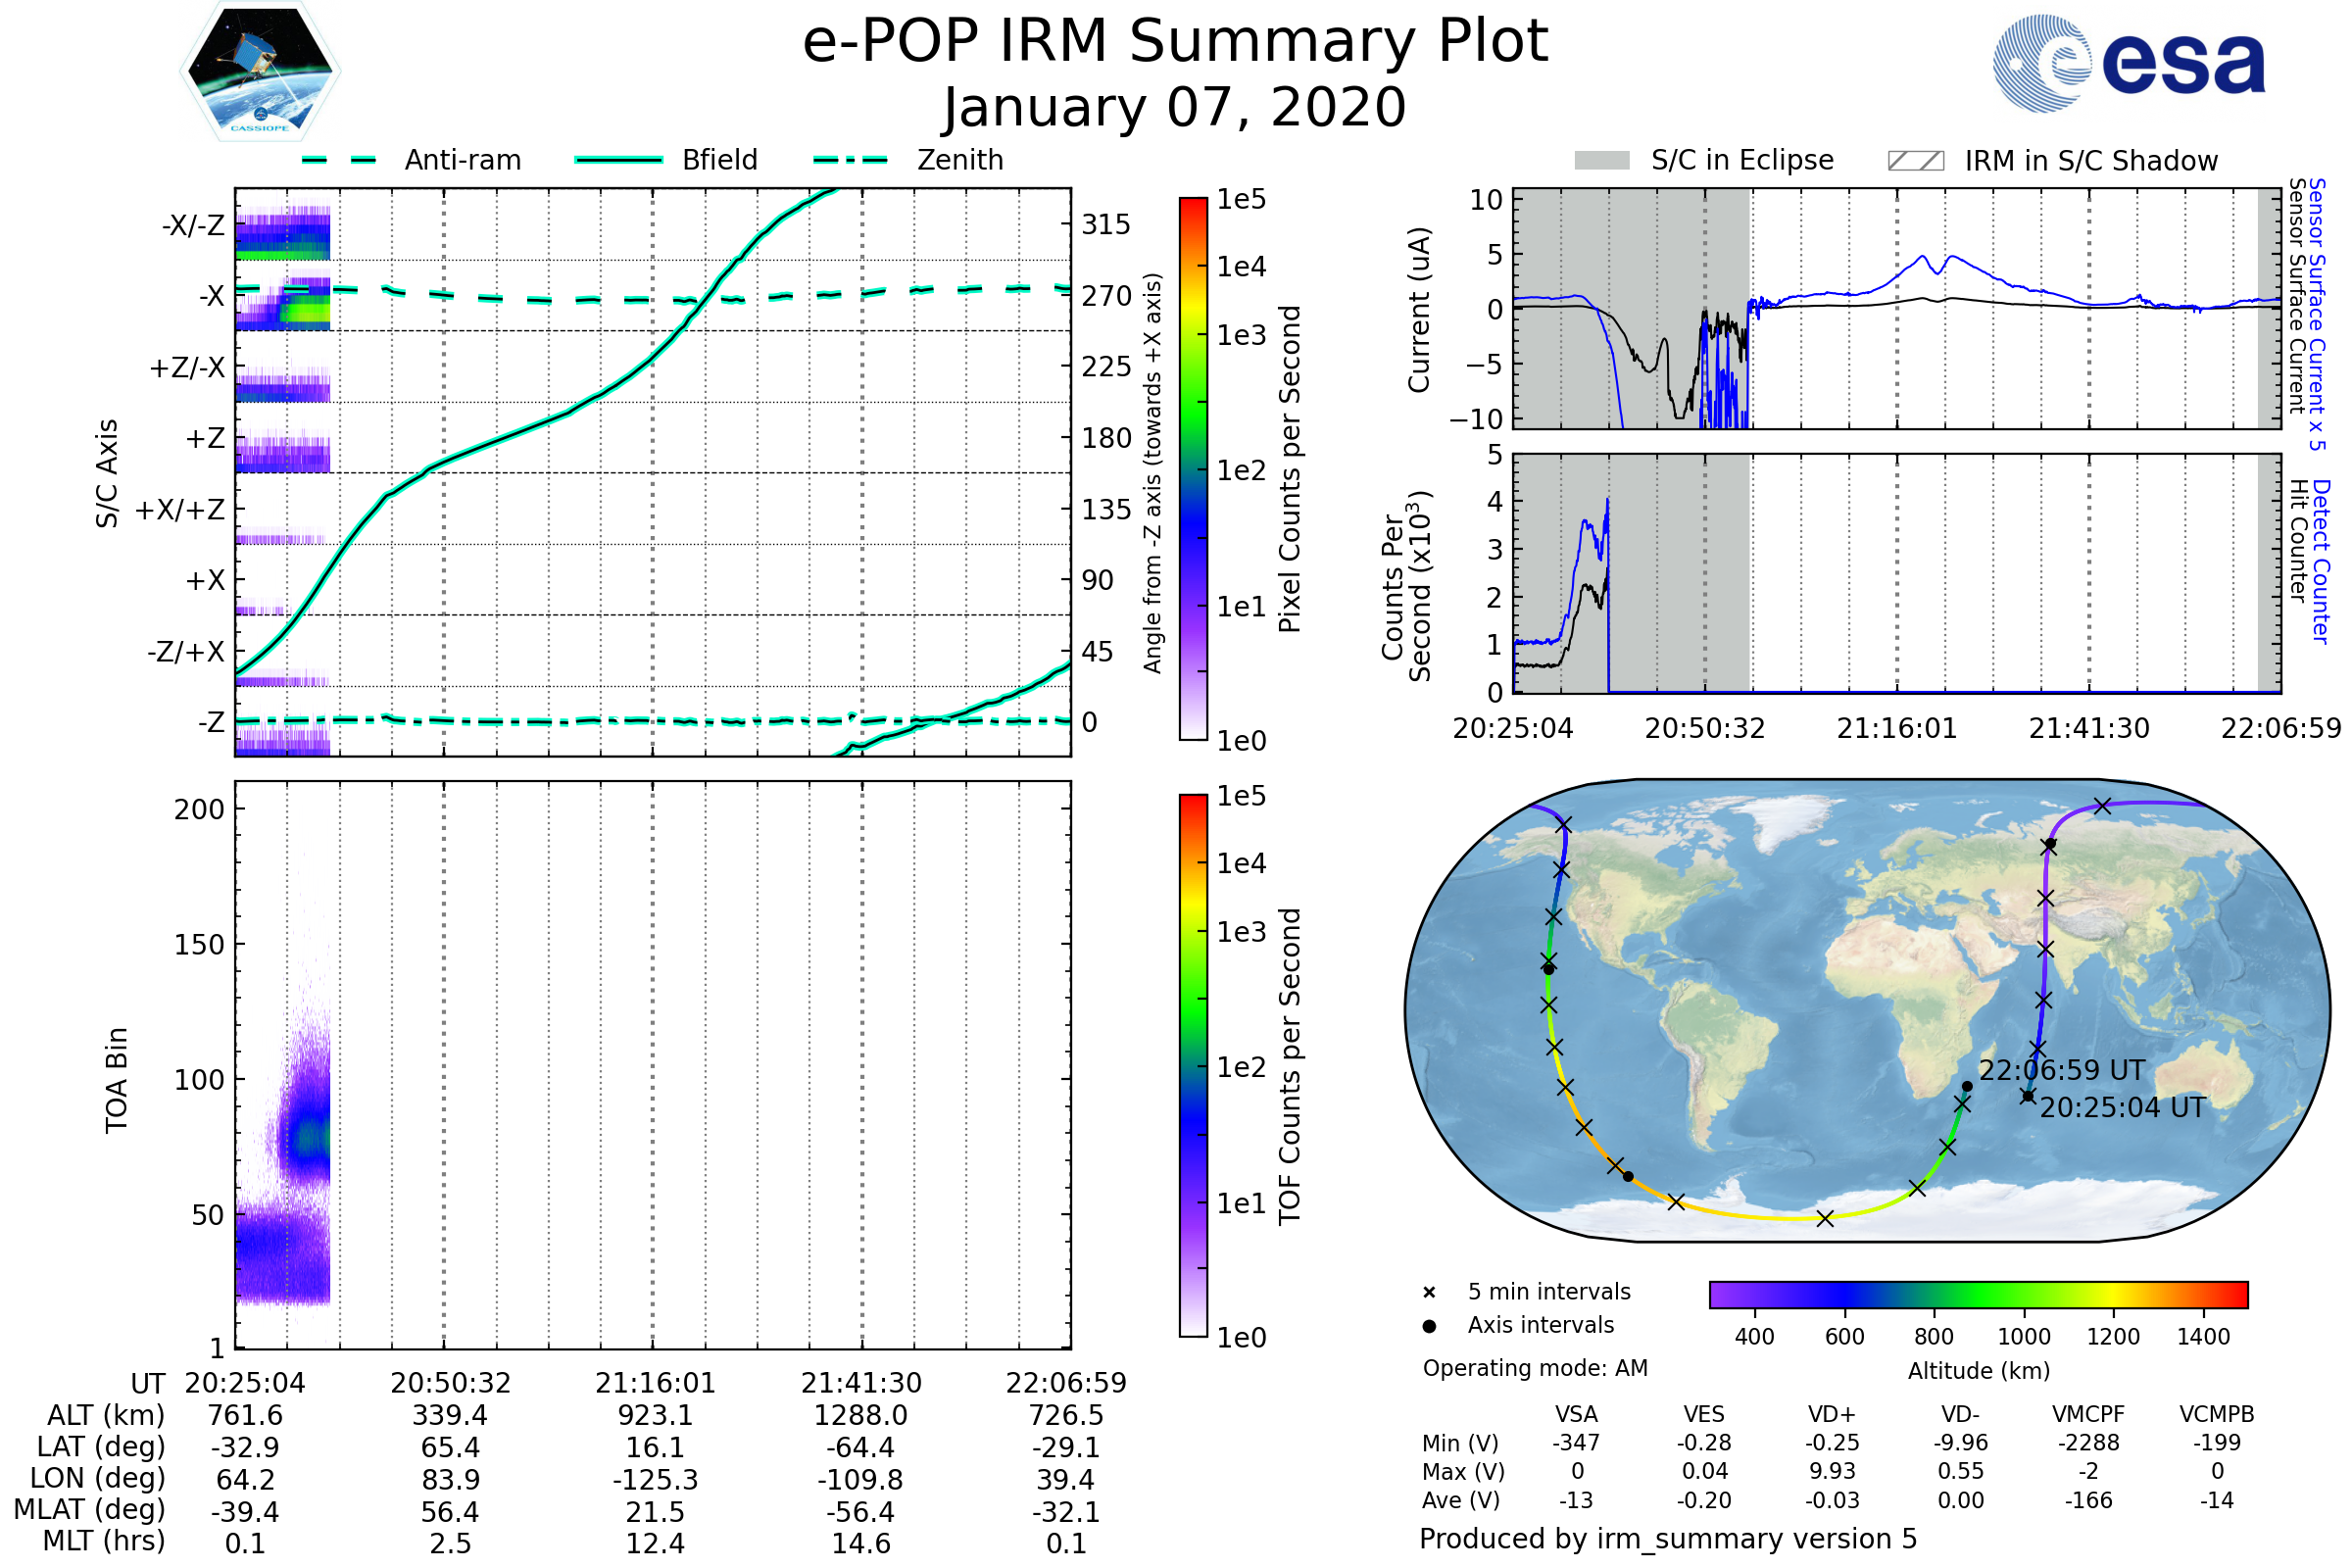Click the ESA logo
The image size is (2352, 1568).
click(x=2130, y=62)
